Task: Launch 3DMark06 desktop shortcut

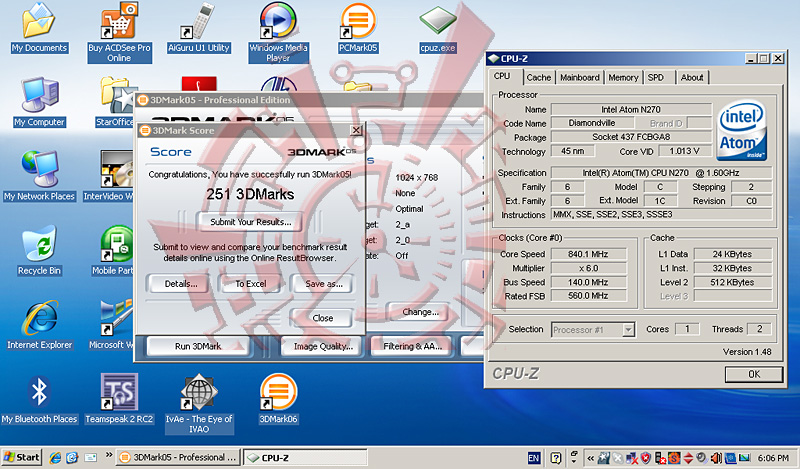Action: point(278,399)
